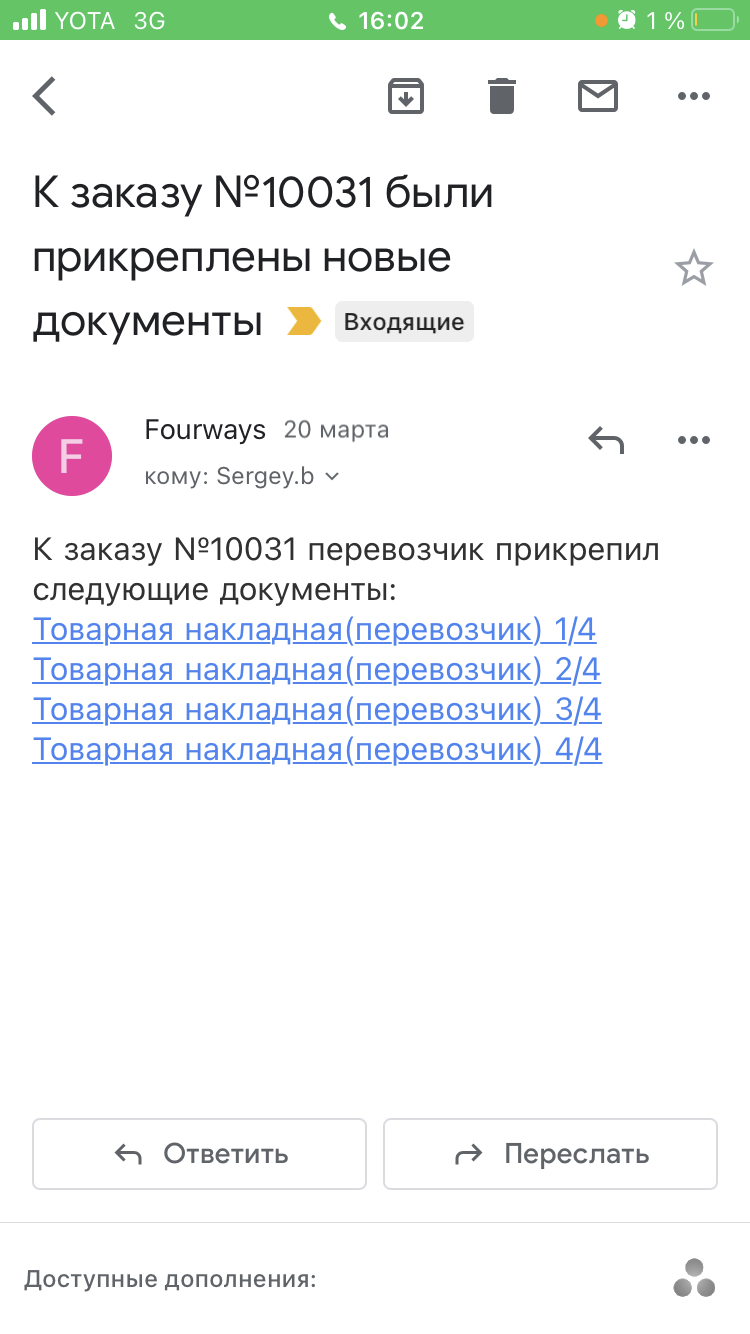Tap the reply arrow beside sender
The image size is (750, 1334).
(606, 439)
